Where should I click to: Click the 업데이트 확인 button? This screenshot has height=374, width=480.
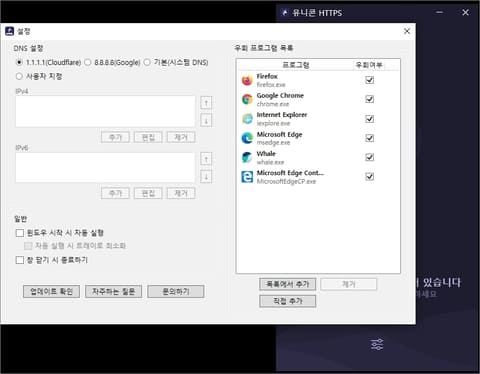click(x=51, y=291)
